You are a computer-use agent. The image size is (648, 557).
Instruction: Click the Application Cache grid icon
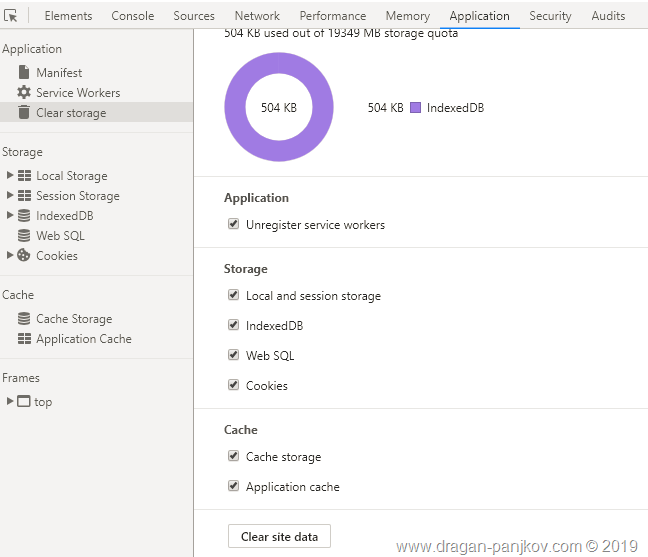click(x=24, y=339)
